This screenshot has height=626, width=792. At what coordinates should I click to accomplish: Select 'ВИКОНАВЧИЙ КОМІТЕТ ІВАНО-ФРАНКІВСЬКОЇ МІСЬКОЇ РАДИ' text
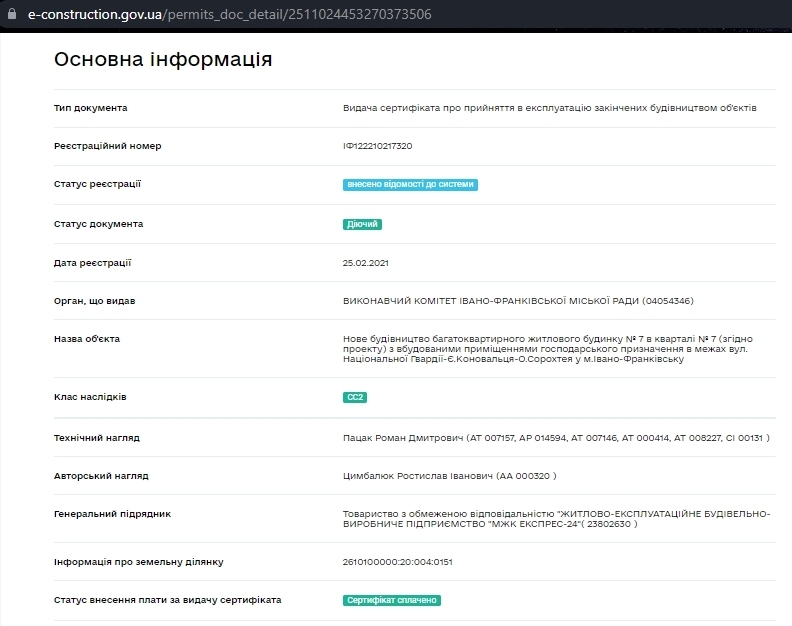[518, 301]
